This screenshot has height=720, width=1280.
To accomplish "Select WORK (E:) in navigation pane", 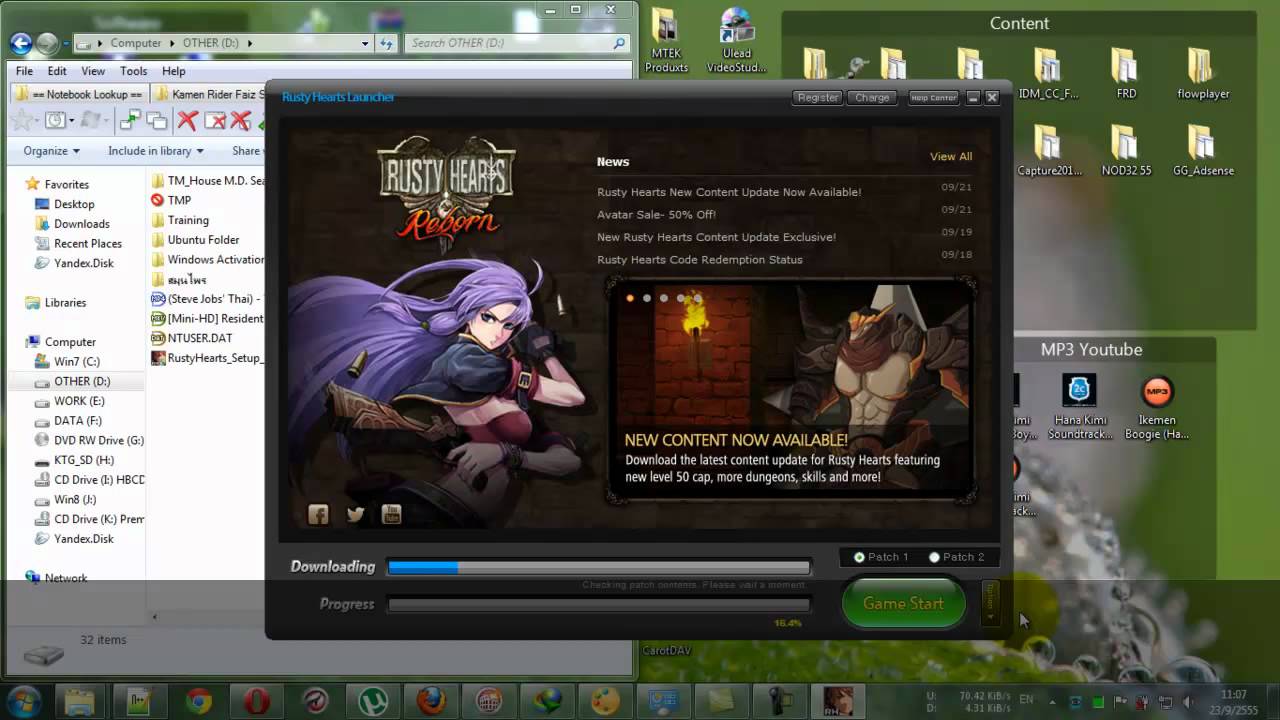I will pos(79,401).
